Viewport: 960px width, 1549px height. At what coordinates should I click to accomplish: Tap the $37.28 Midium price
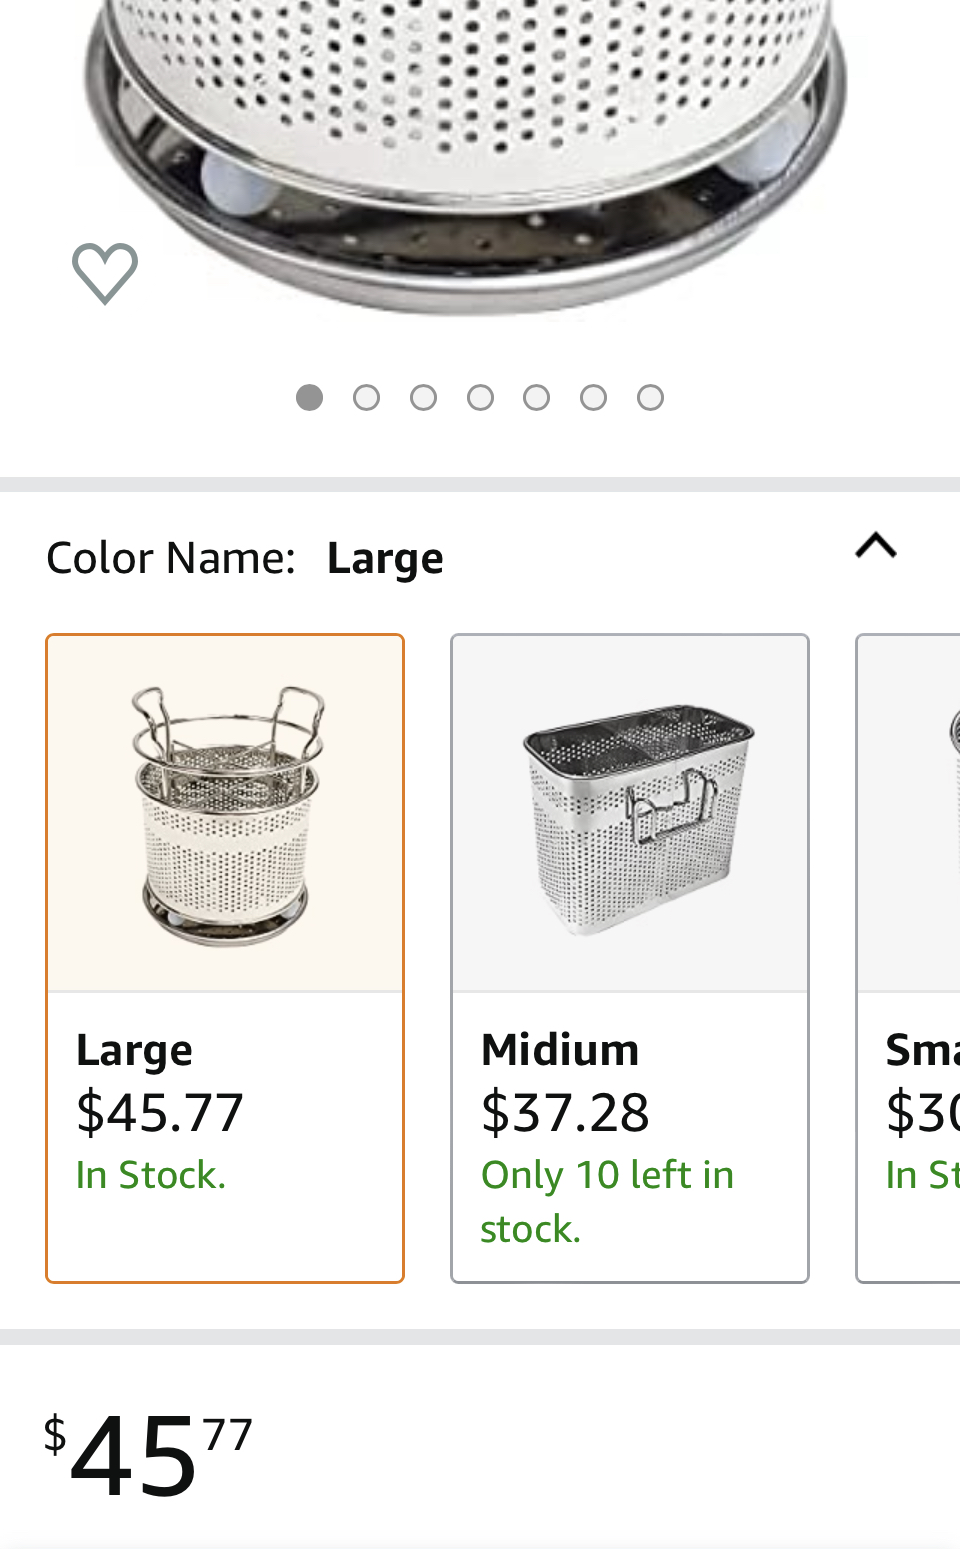(x=565, y=1113)
